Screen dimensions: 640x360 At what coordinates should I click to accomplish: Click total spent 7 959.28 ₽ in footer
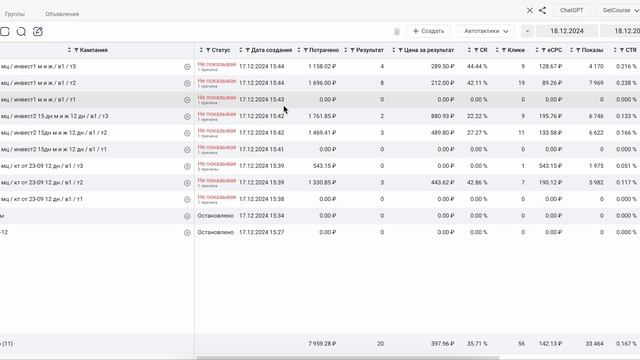click(322, 344)
